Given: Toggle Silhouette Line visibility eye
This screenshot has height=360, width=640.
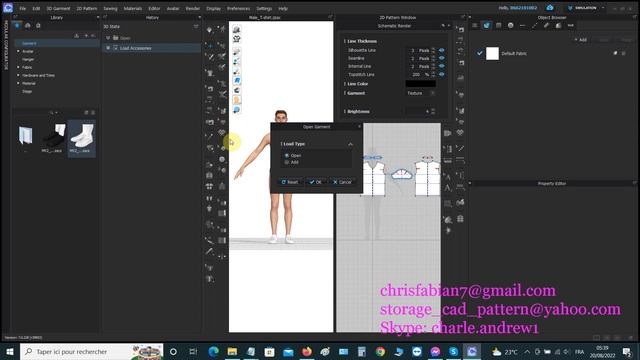Looking at the screenshot, I should pos(441,50).
